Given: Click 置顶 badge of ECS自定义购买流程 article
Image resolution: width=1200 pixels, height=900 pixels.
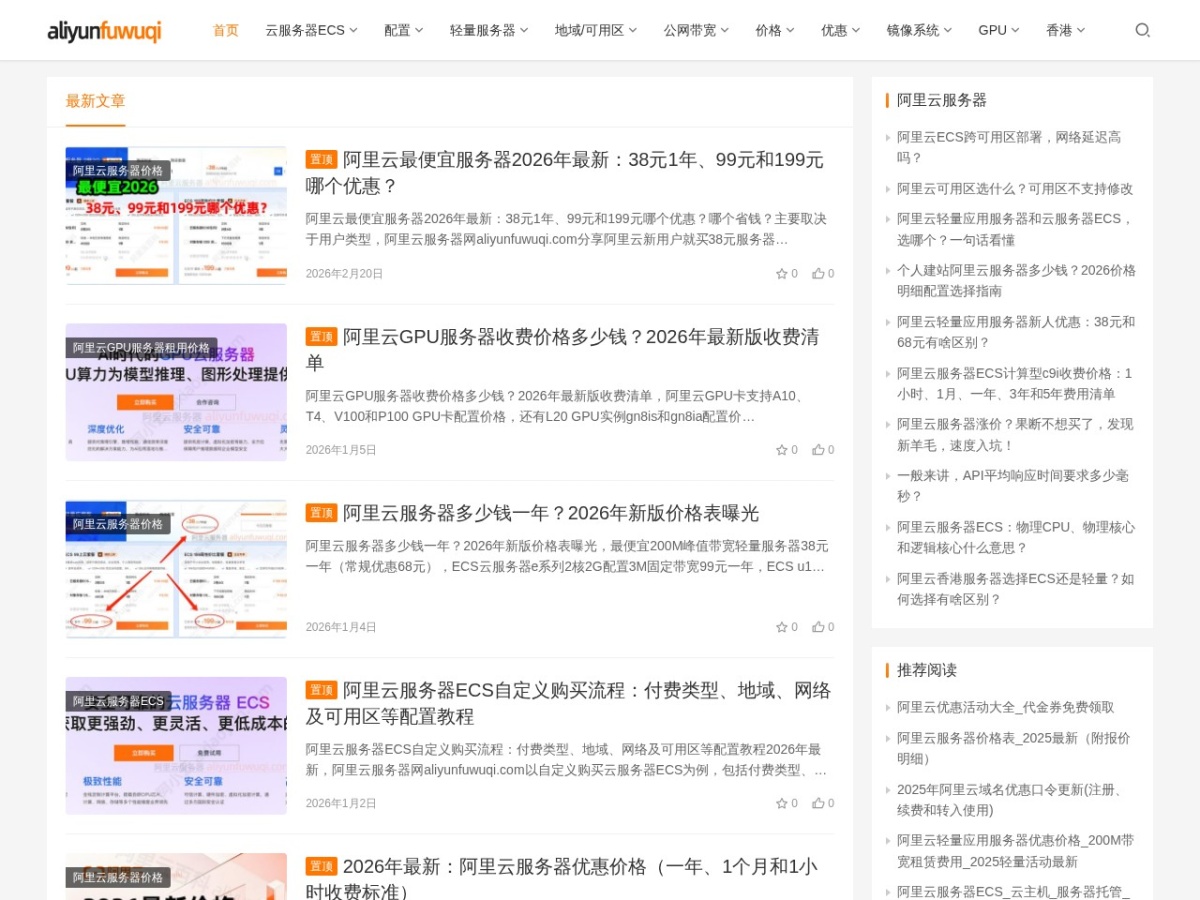Looking at the screenshot, I should pos(321,690).
